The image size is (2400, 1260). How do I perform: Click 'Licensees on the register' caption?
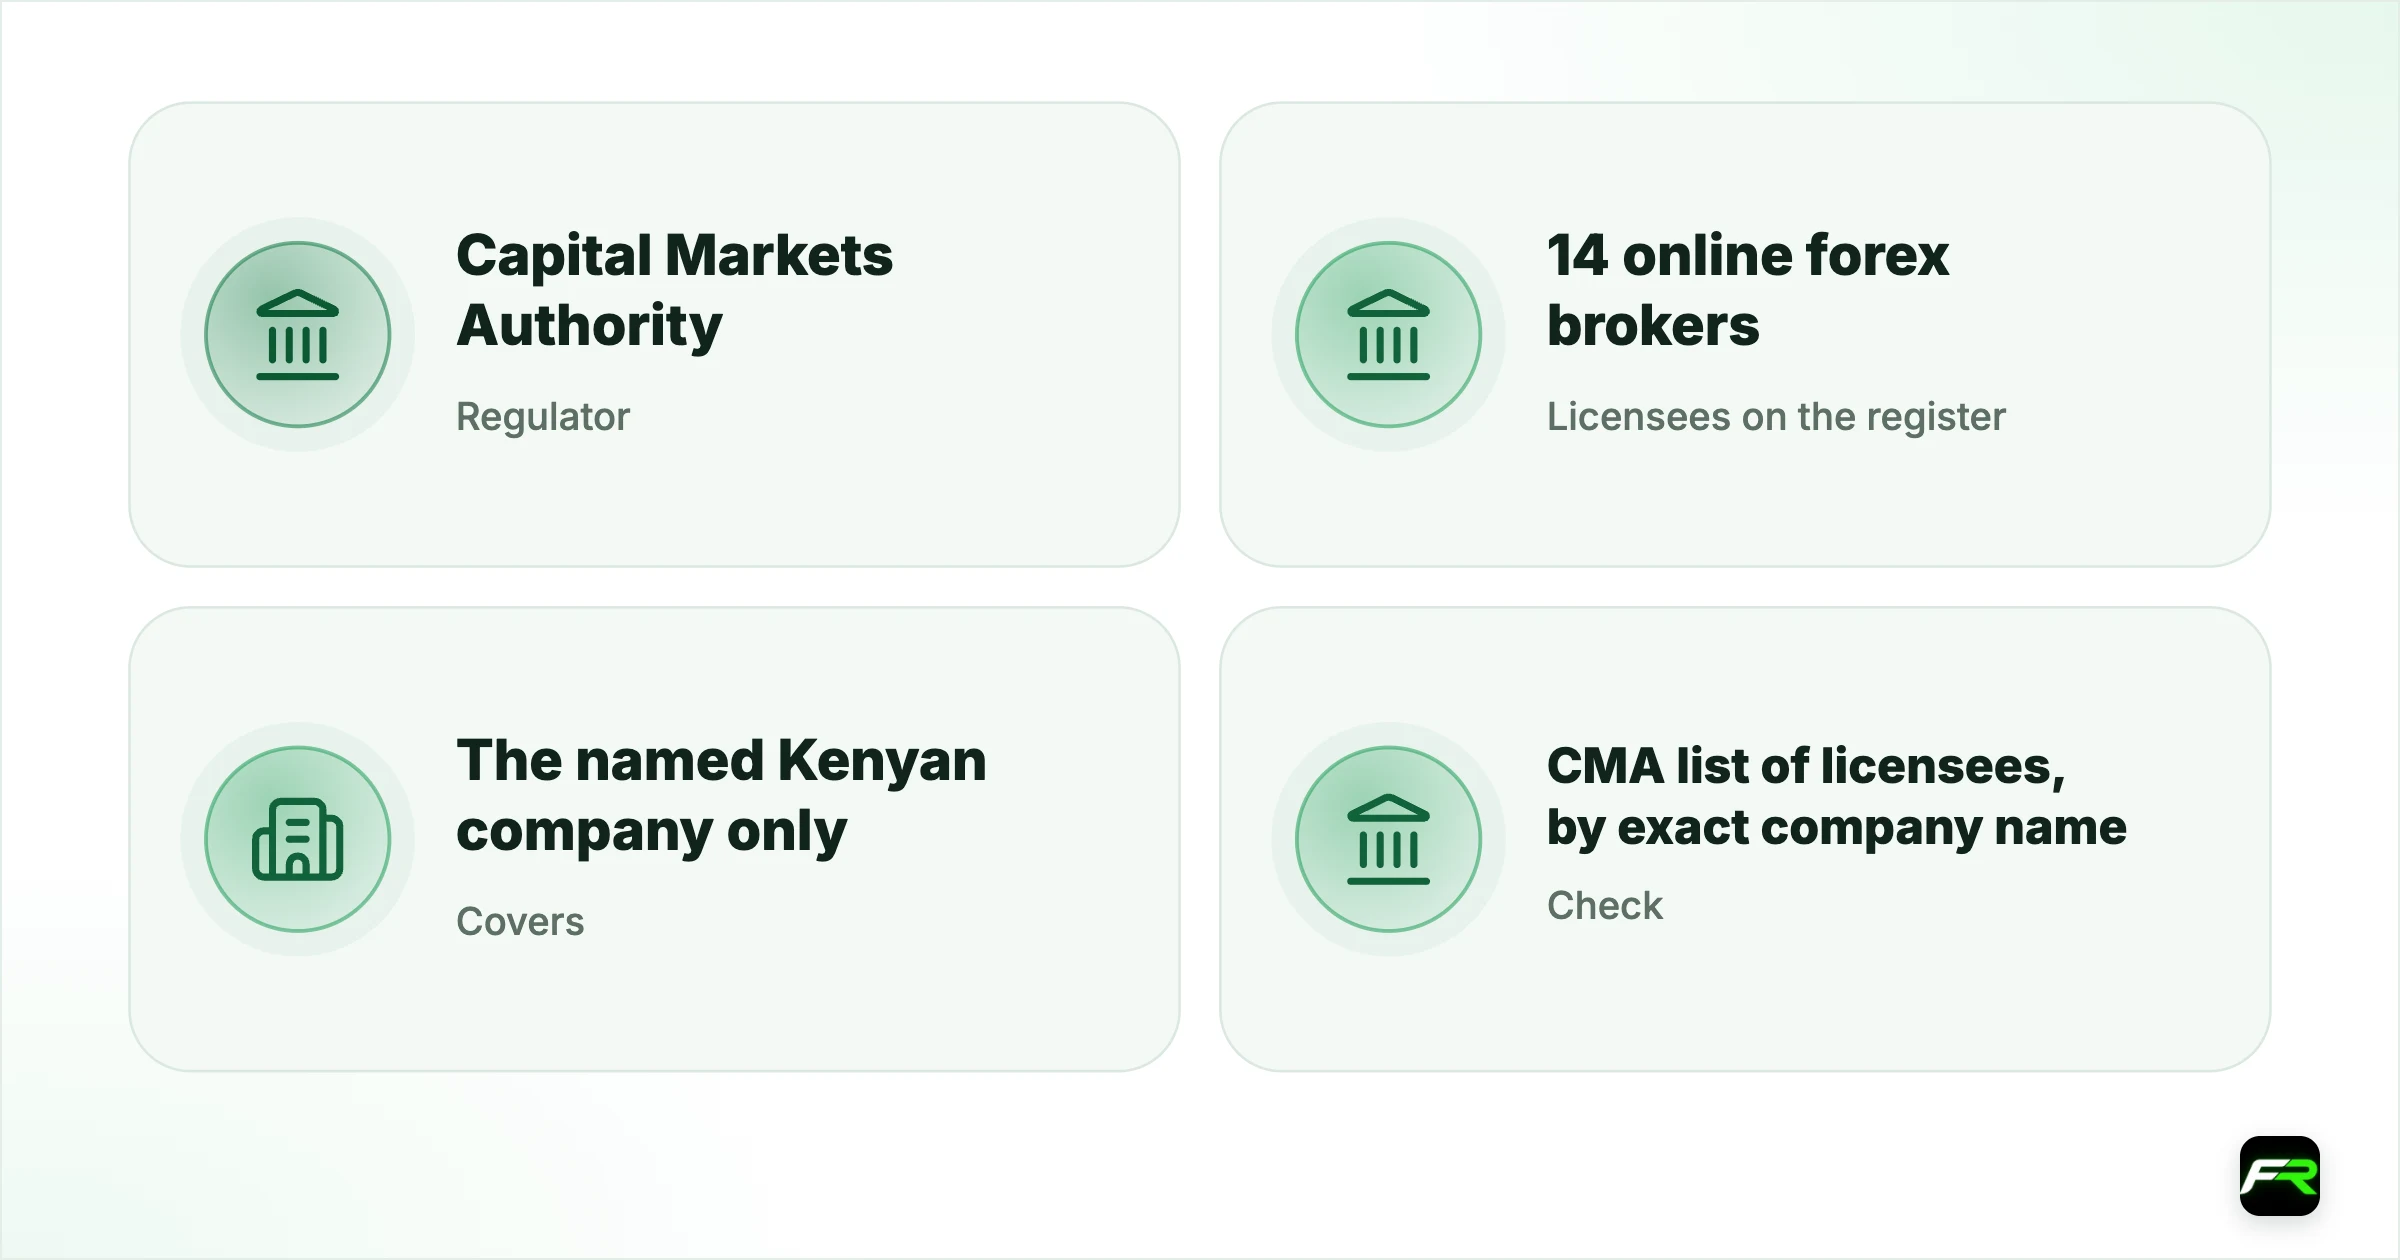pos(1776,417)
